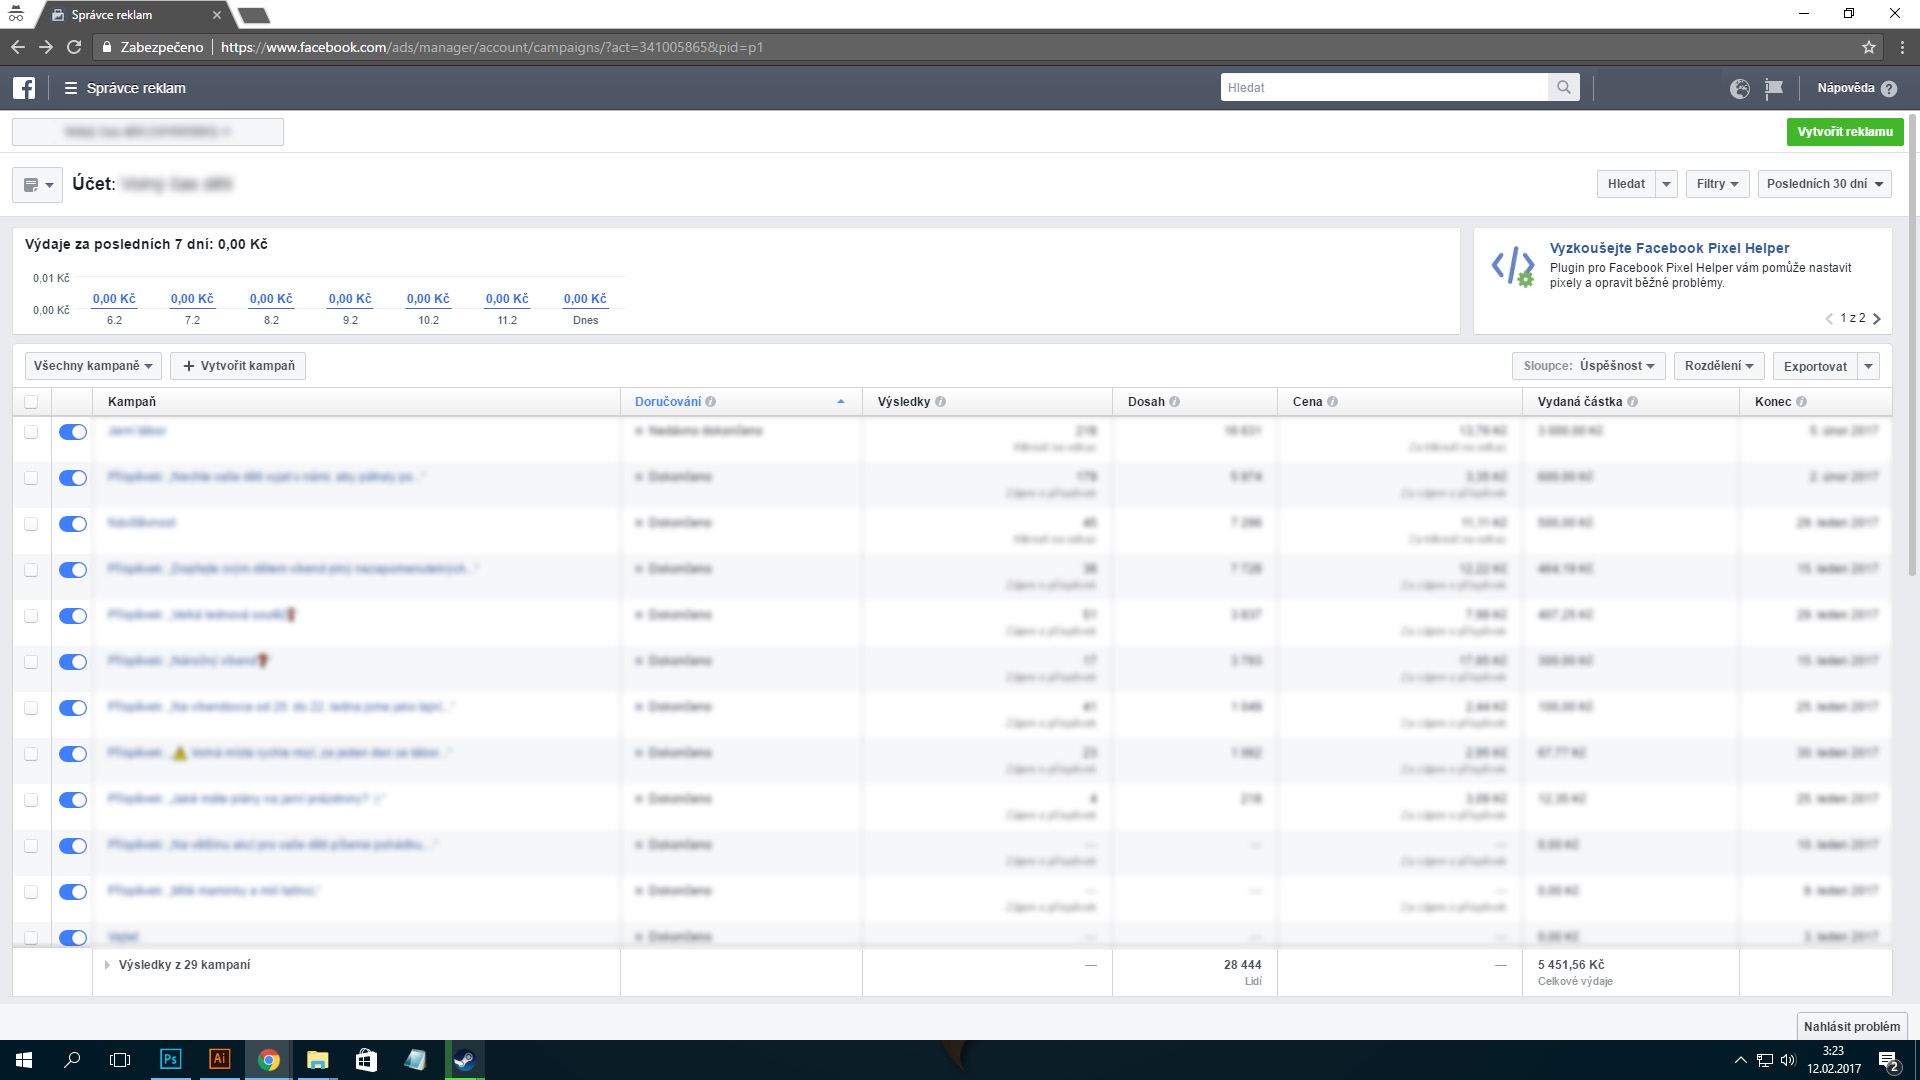Sort by the Doručování column header
Image resolution: width=1920 pixels, height=1080 pixels.
pyautogui.click(x=668, y=402)
